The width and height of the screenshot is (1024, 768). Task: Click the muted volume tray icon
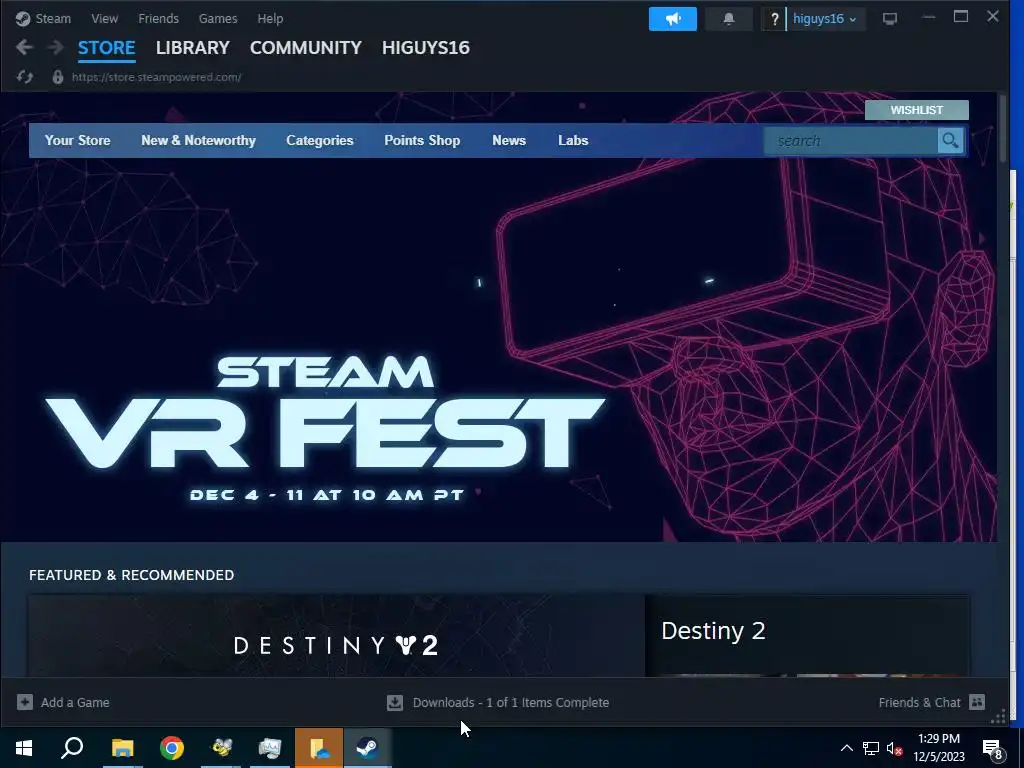[x=894, y=748]
